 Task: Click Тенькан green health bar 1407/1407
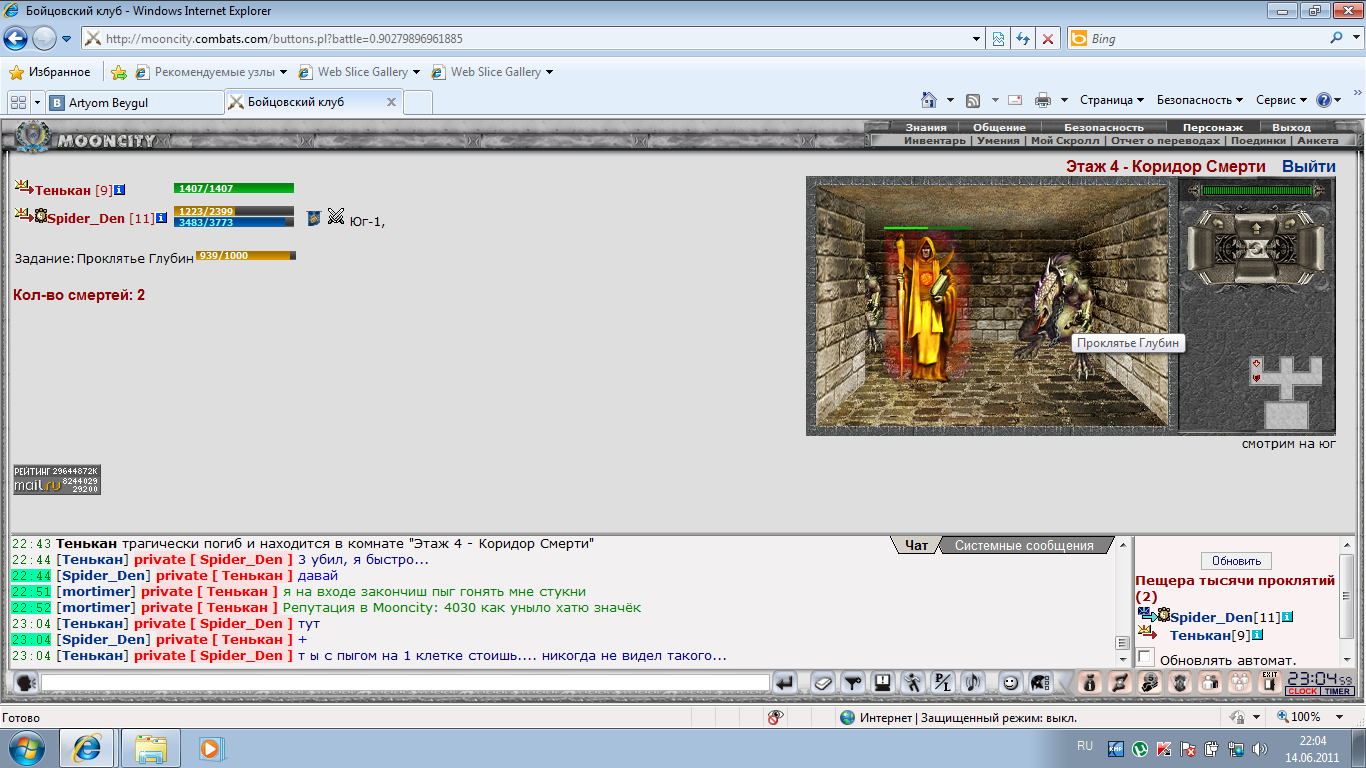tap(234, 188)
